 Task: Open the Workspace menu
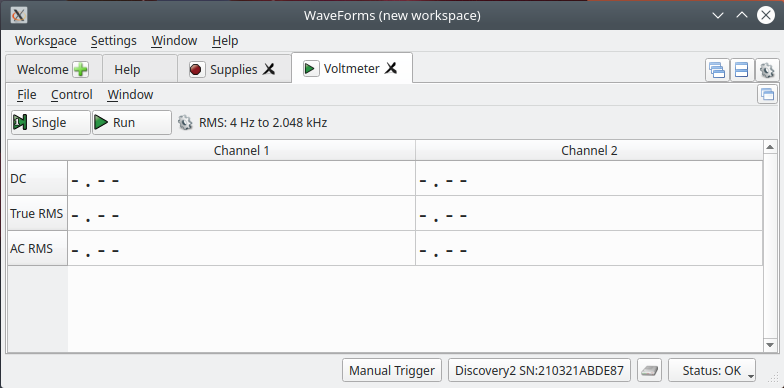point(46,40)
